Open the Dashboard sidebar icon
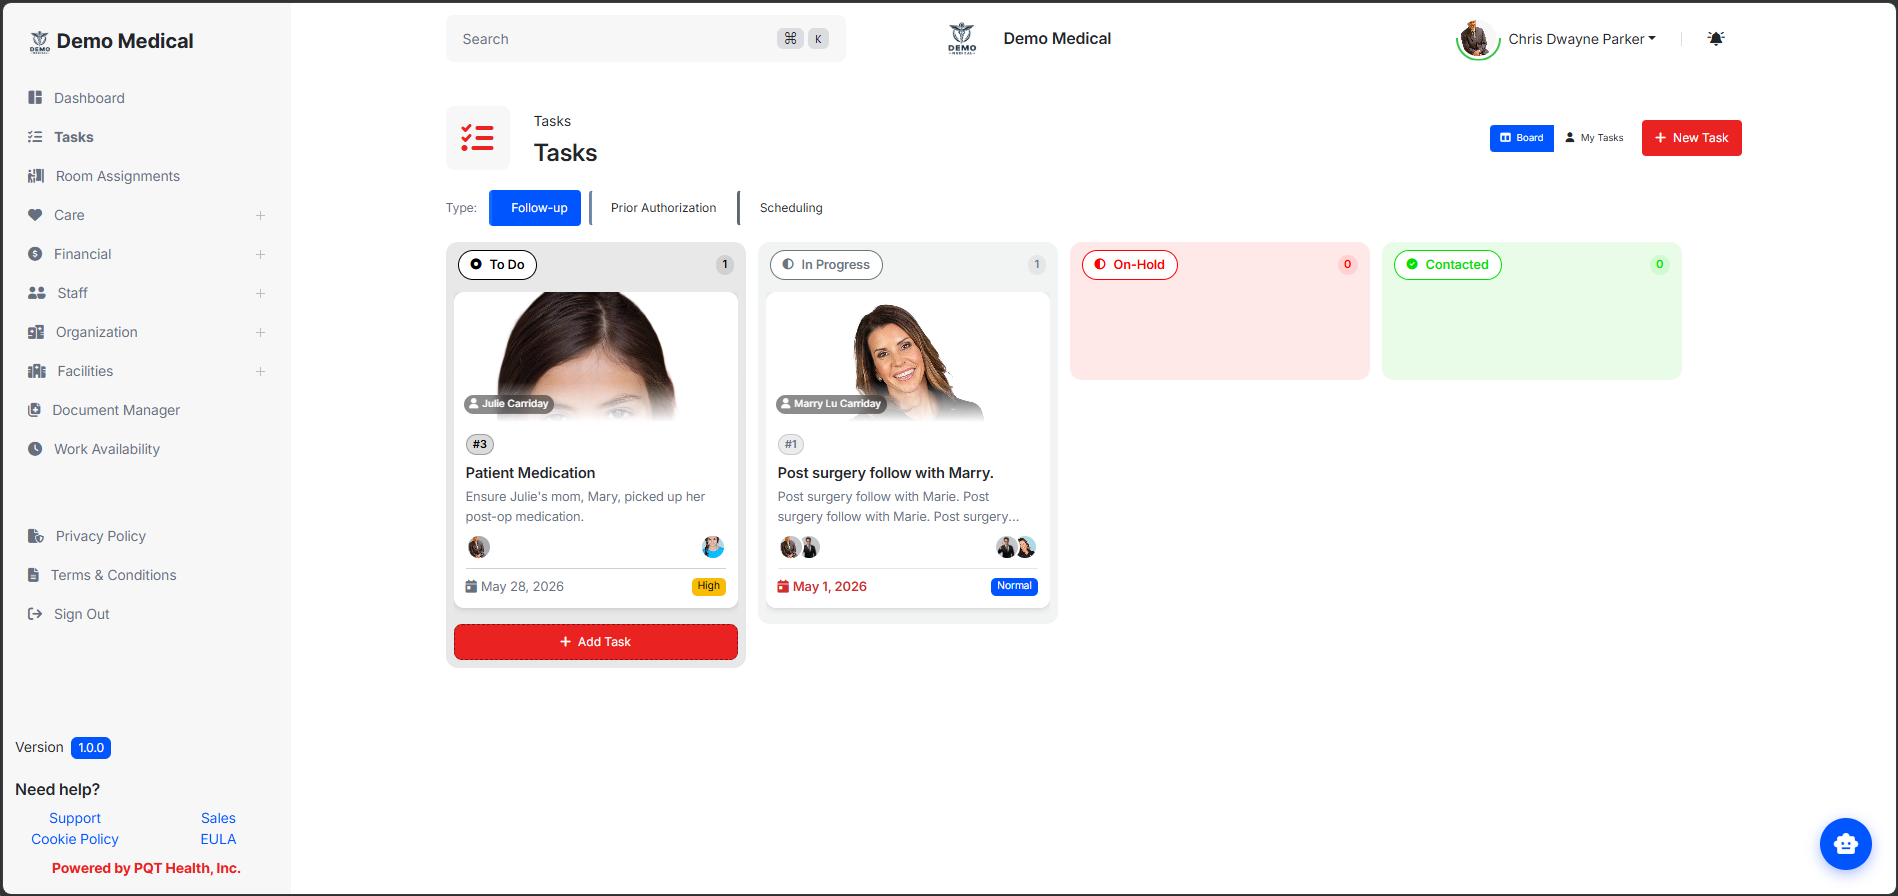1898x896 pixels. tap(35, 98)
